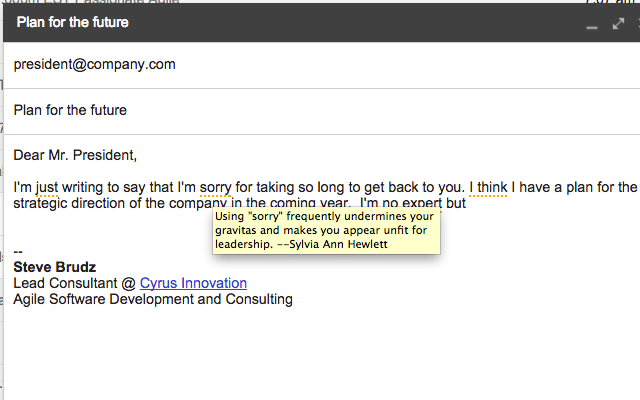This screenshot has width=640, height=400.
Task: Click the underlined word "sorry"
Action: tap(216, 187)
